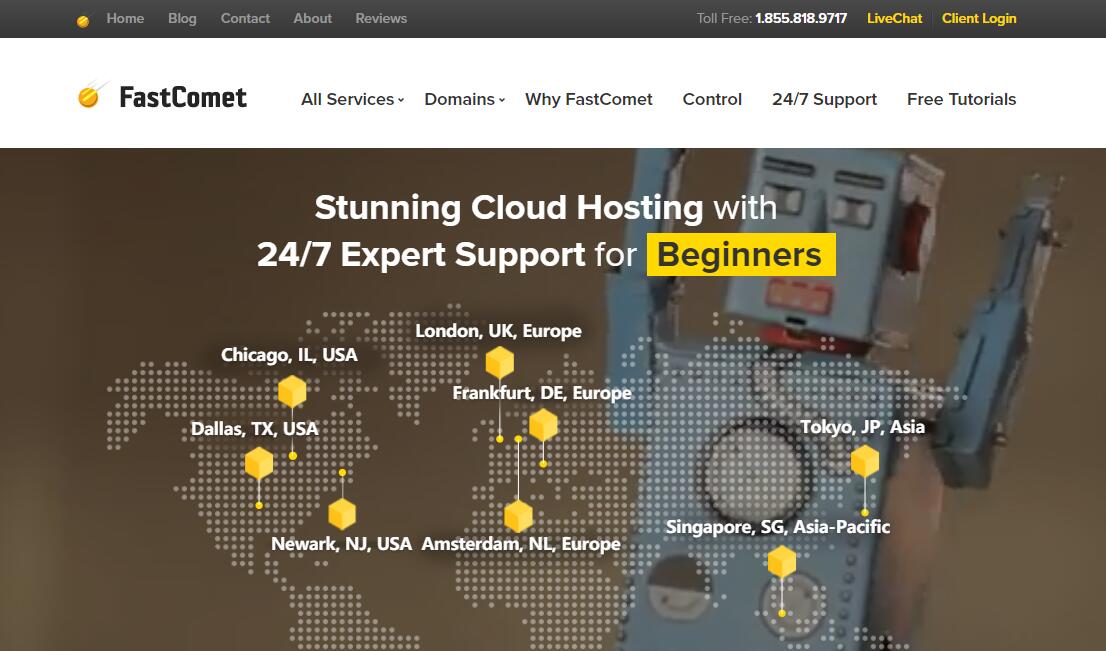
Task: Select the Dallas datacenter cube marker
Action: click(x=259, y=463)
